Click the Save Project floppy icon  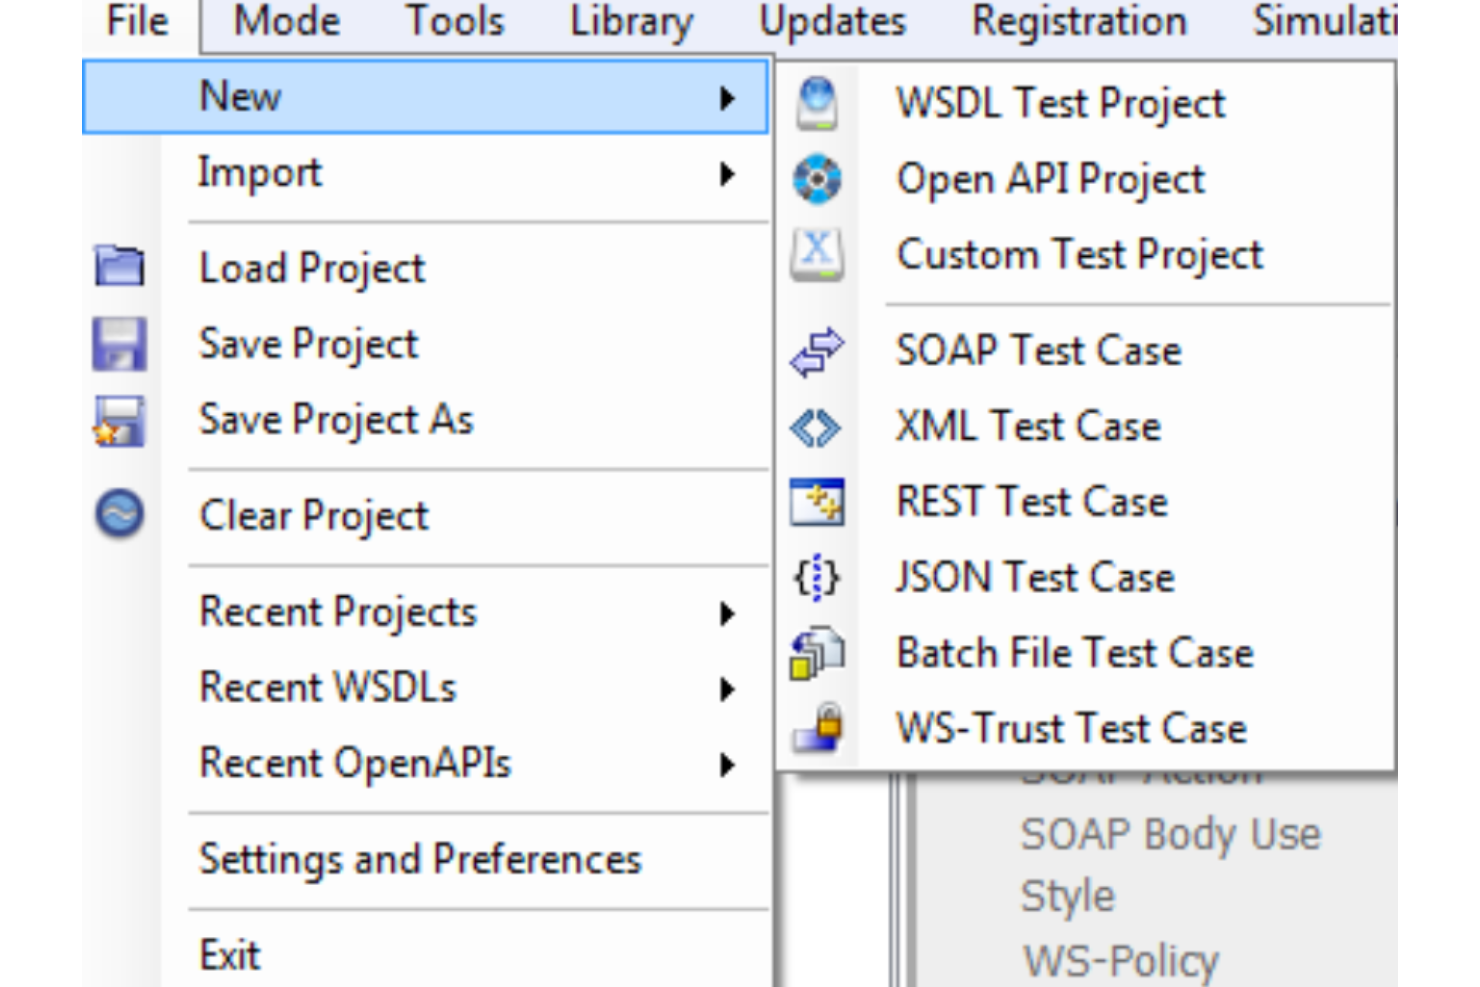point(120,344)
